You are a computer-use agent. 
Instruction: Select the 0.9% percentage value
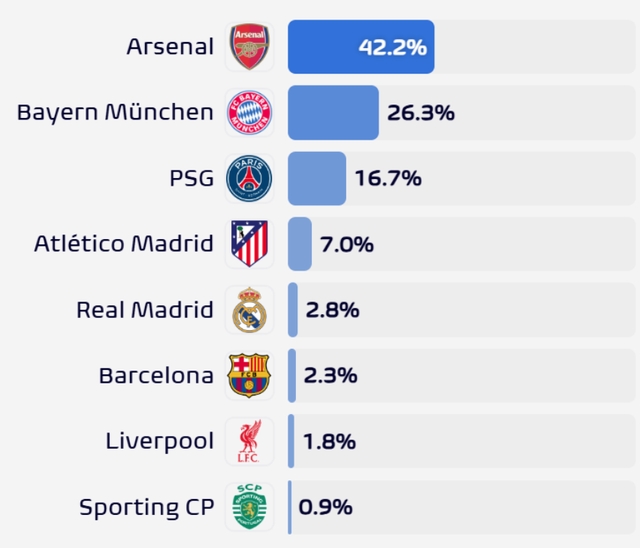(x=326, y=507)
